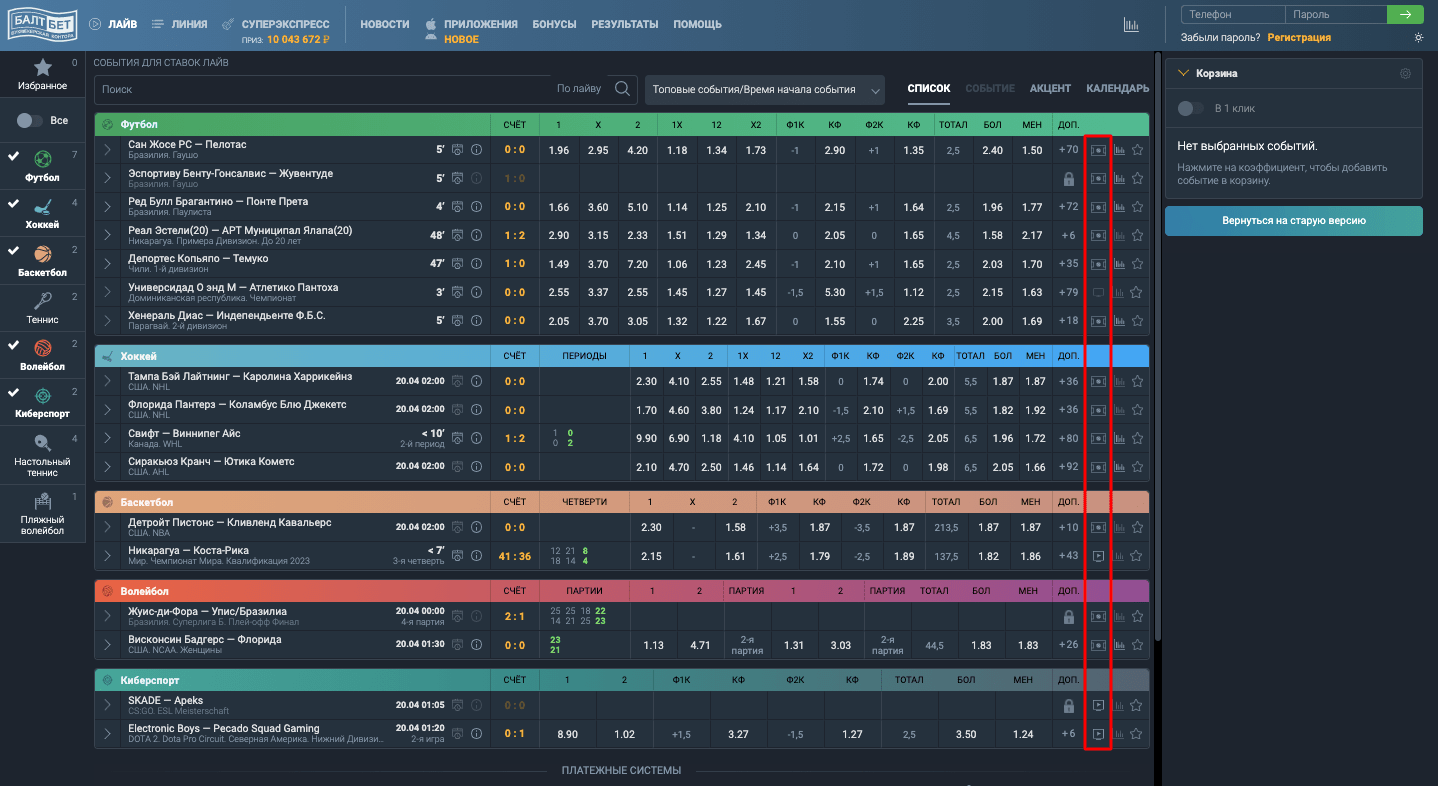1438x786 pixels.
Task: Enable В 1 клик toggle
Action: coord(1191,108)
